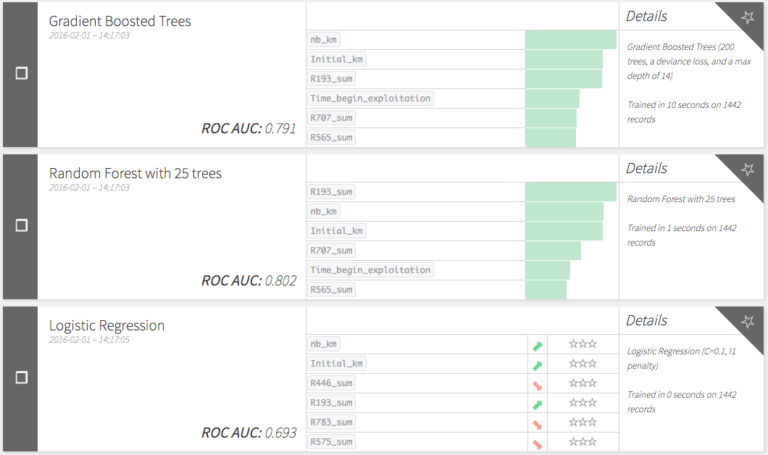Image resolution: width=768 pixels, height=455 pixels.
Task: Select Time_begin_exploitation tag in Gradient Boosted Trees
Action: point(371,98)
